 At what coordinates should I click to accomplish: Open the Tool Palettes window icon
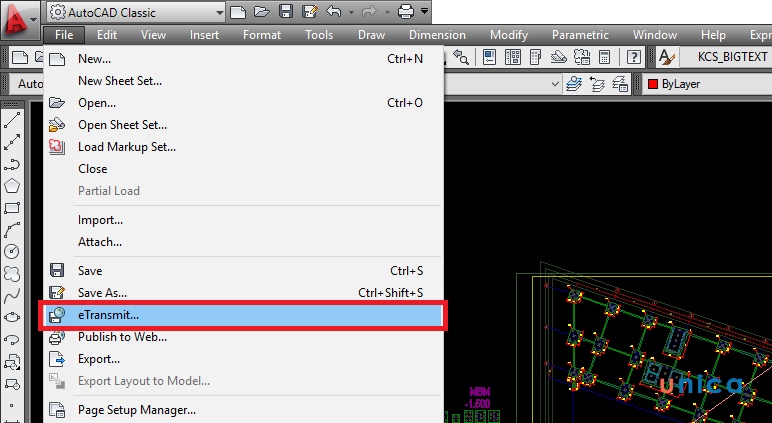pyautogui.click(x=535, y=57)
